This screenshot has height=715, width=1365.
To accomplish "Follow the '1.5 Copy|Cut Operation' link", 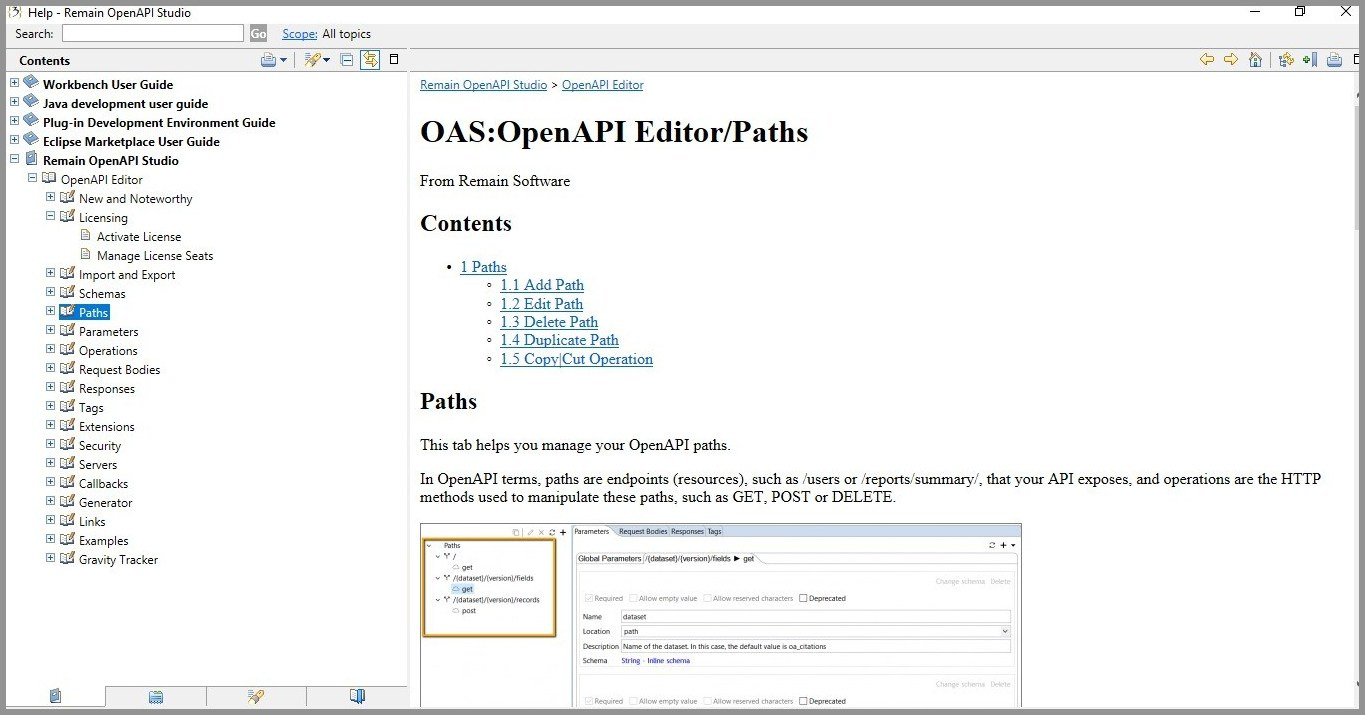I will click(x=576, y=359).
